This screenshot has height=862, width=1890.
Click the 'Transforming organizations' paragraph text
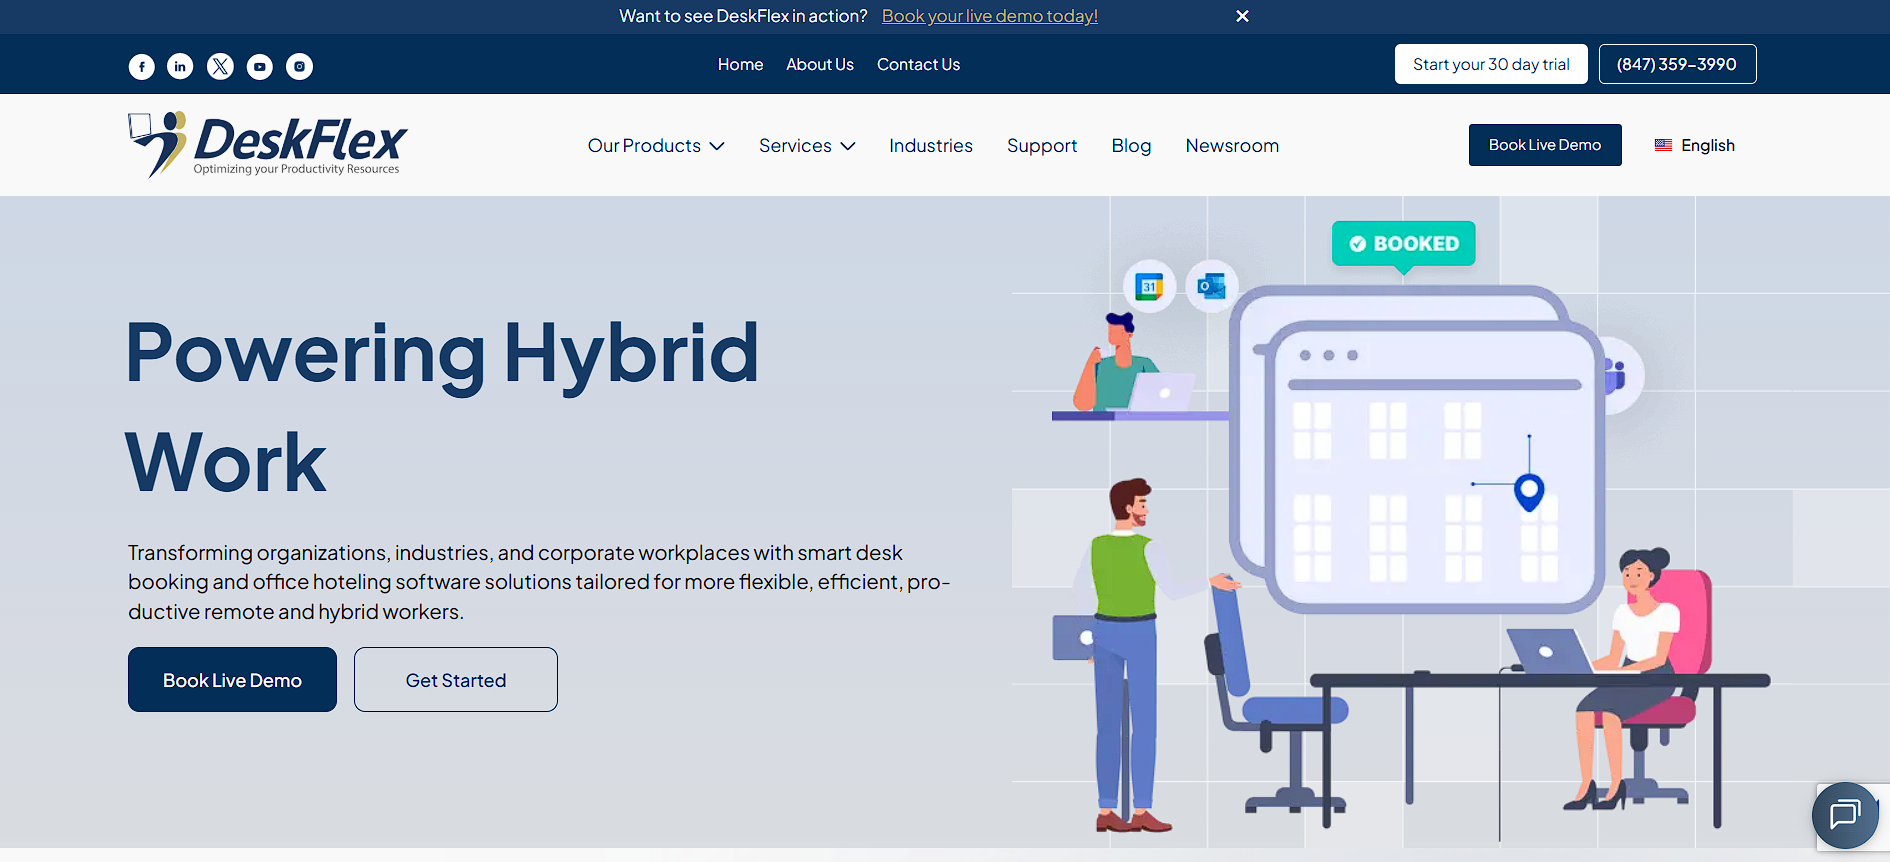(539, 582)
